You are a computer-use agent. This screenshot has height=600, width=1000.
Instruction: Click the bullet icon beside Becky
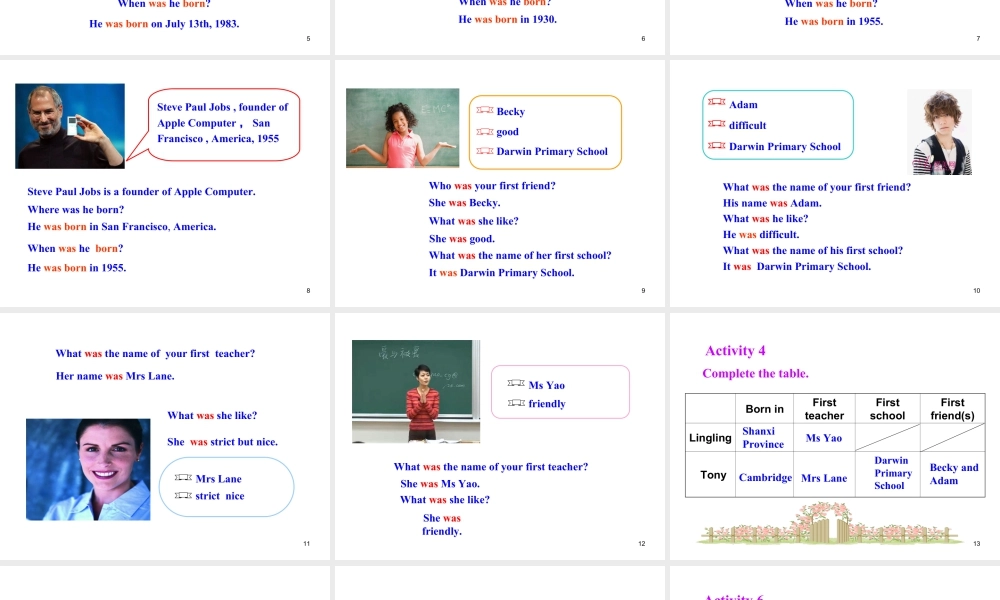[485, 111]
